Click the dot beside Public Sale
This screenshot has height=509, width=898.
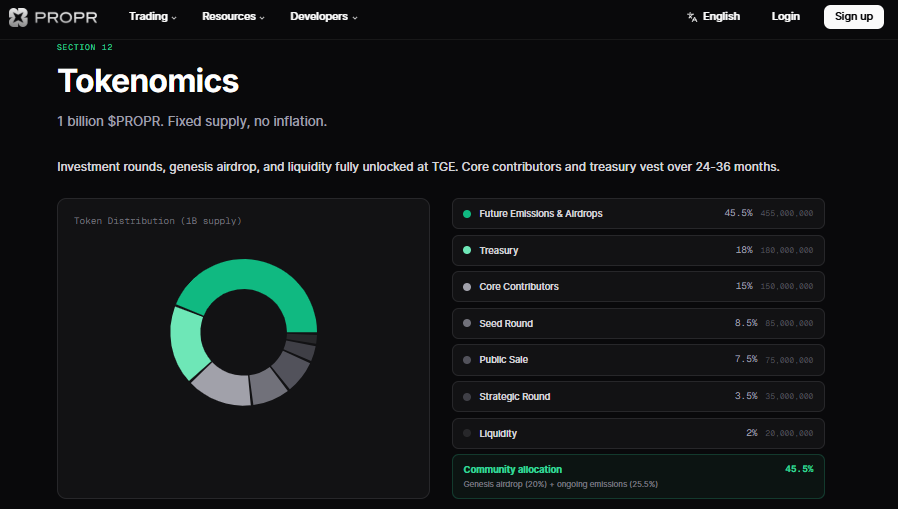pyautogui.click(x=467, y=360)
